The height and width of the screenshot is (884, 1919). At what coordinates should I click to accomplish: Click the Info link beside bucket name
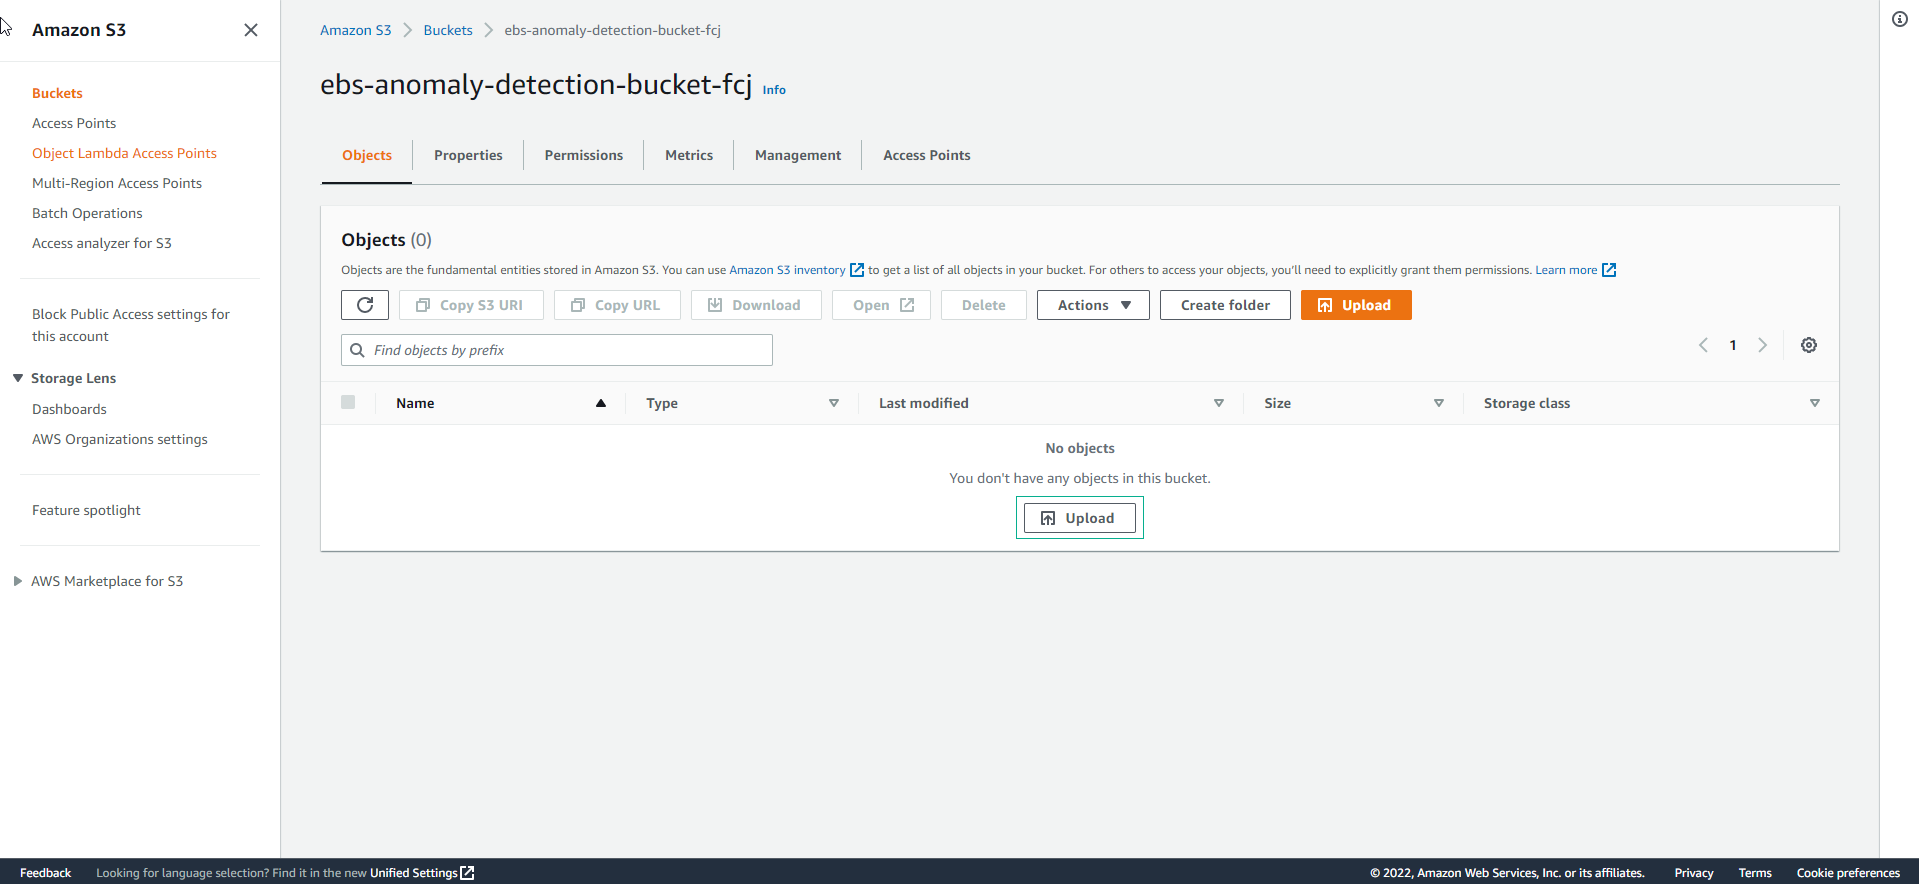coord(774,90)
